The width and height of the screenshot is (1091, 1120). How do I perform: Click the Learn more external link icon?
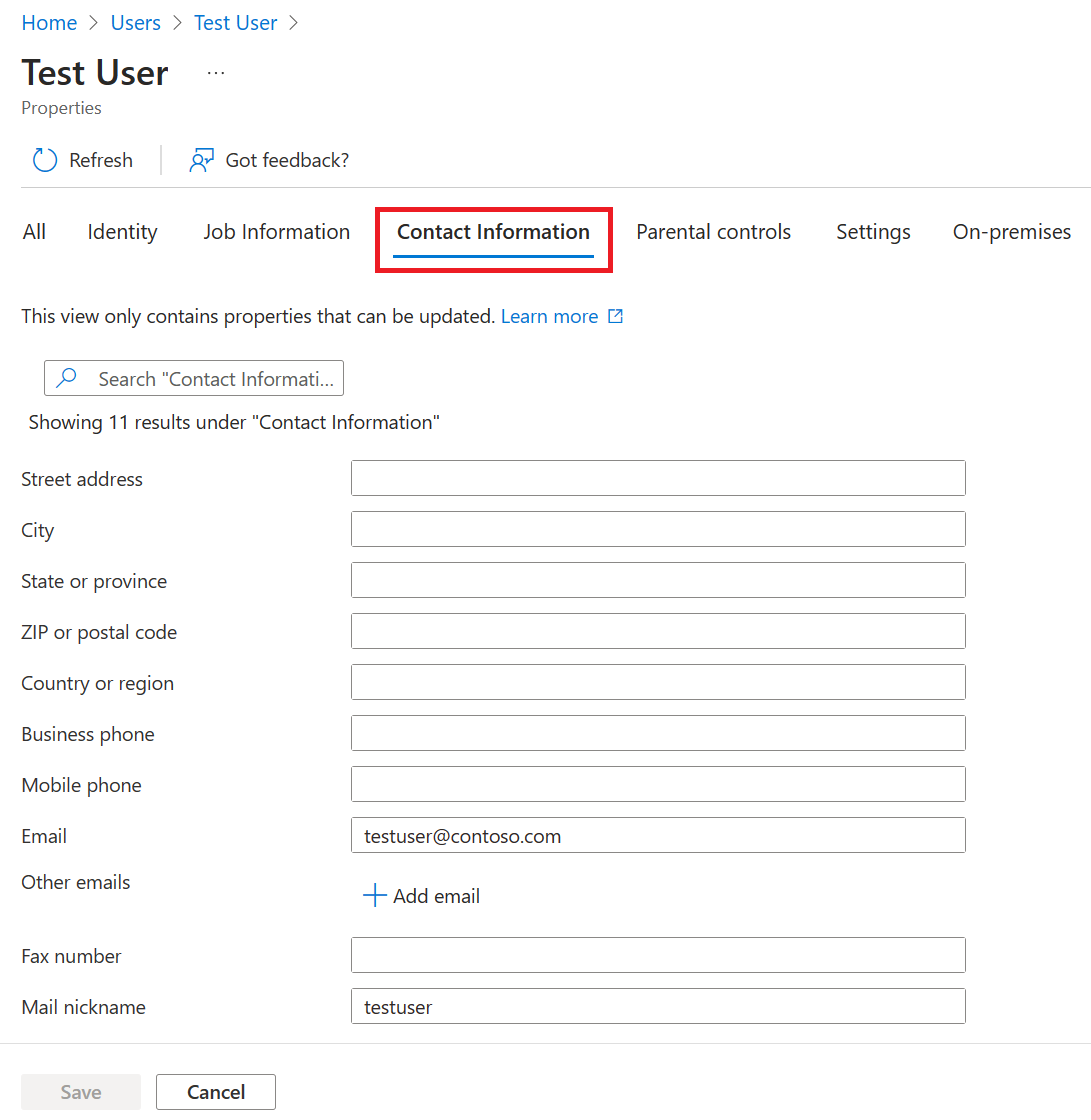616,316
